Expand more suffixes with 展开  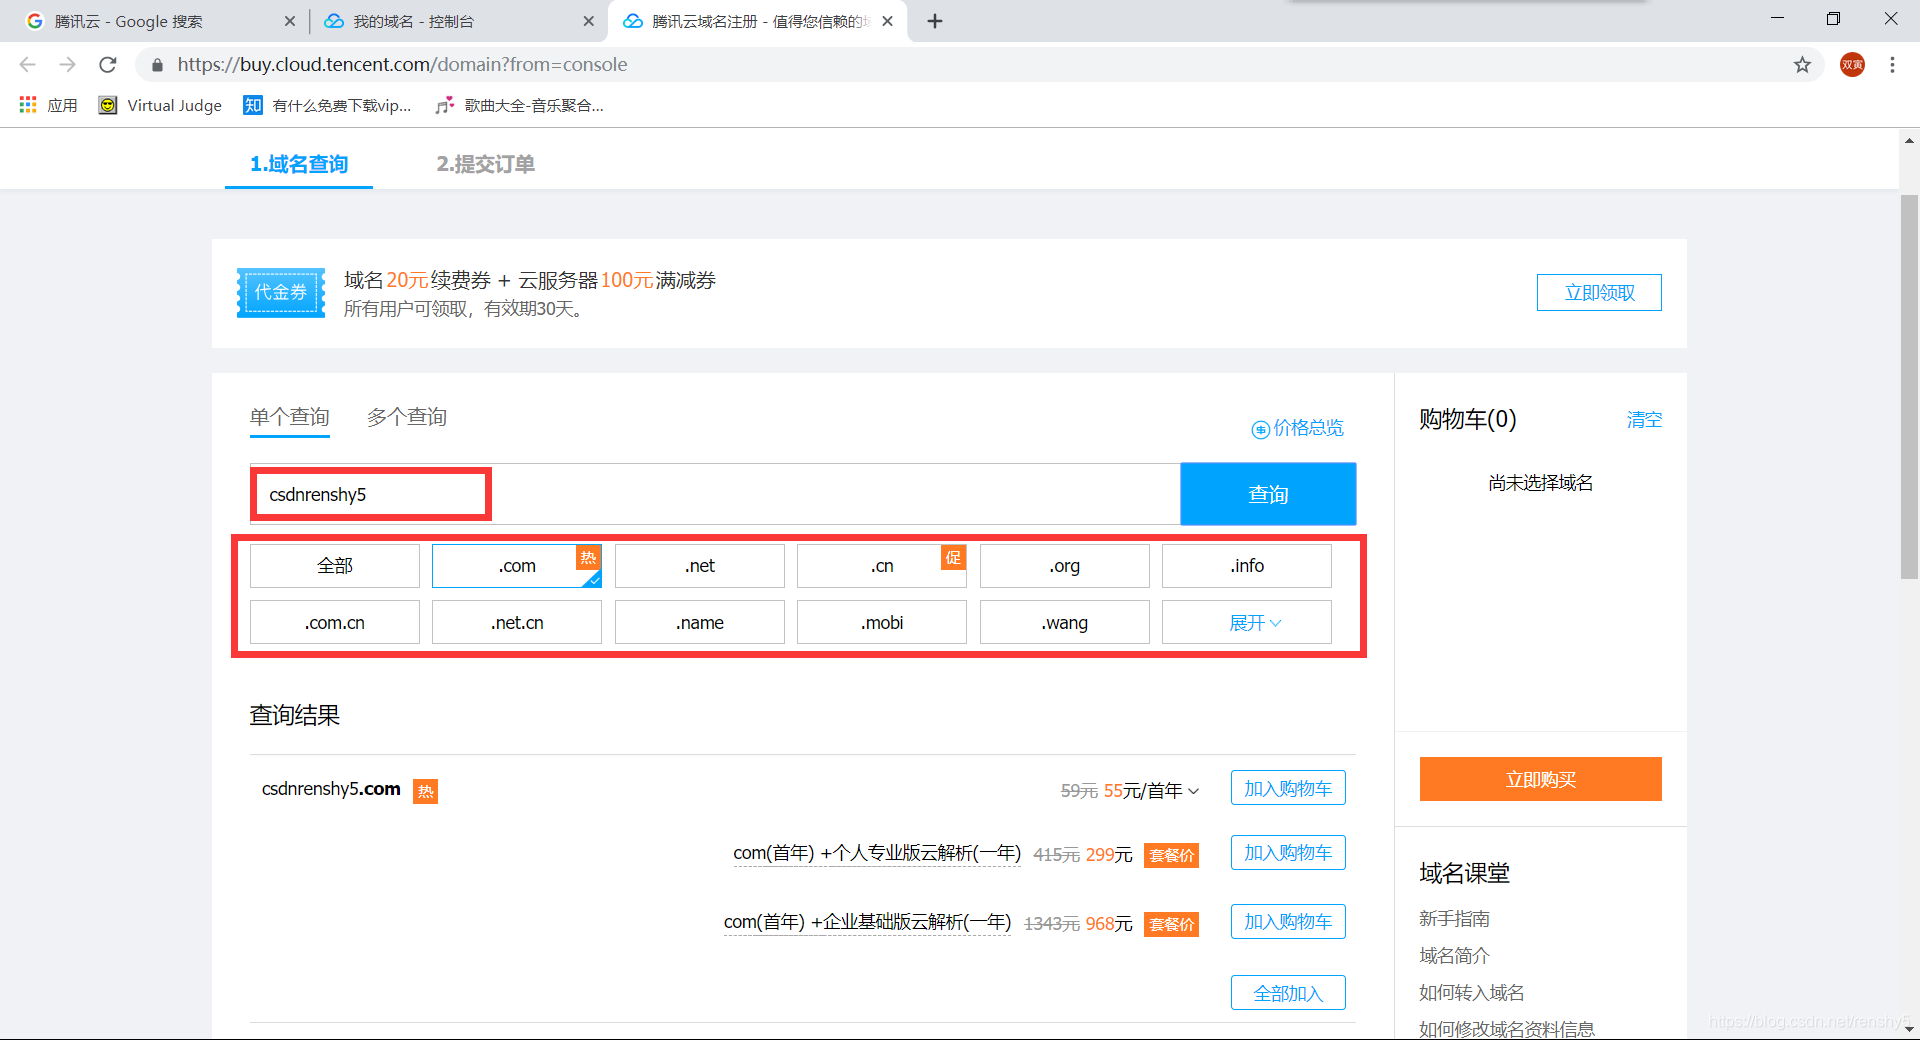(1247, 622)
